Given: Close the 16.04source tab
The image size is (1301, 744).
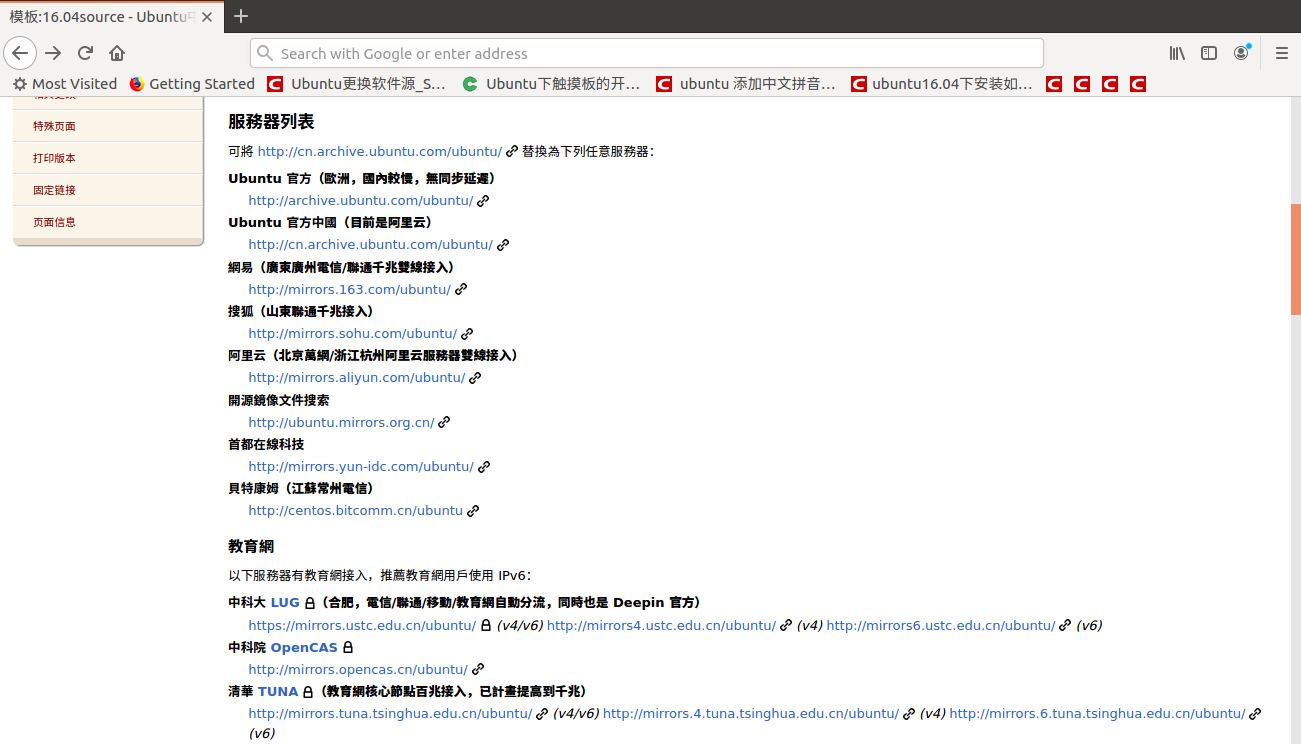Looking at the screenshot, I should click(208, 17).
